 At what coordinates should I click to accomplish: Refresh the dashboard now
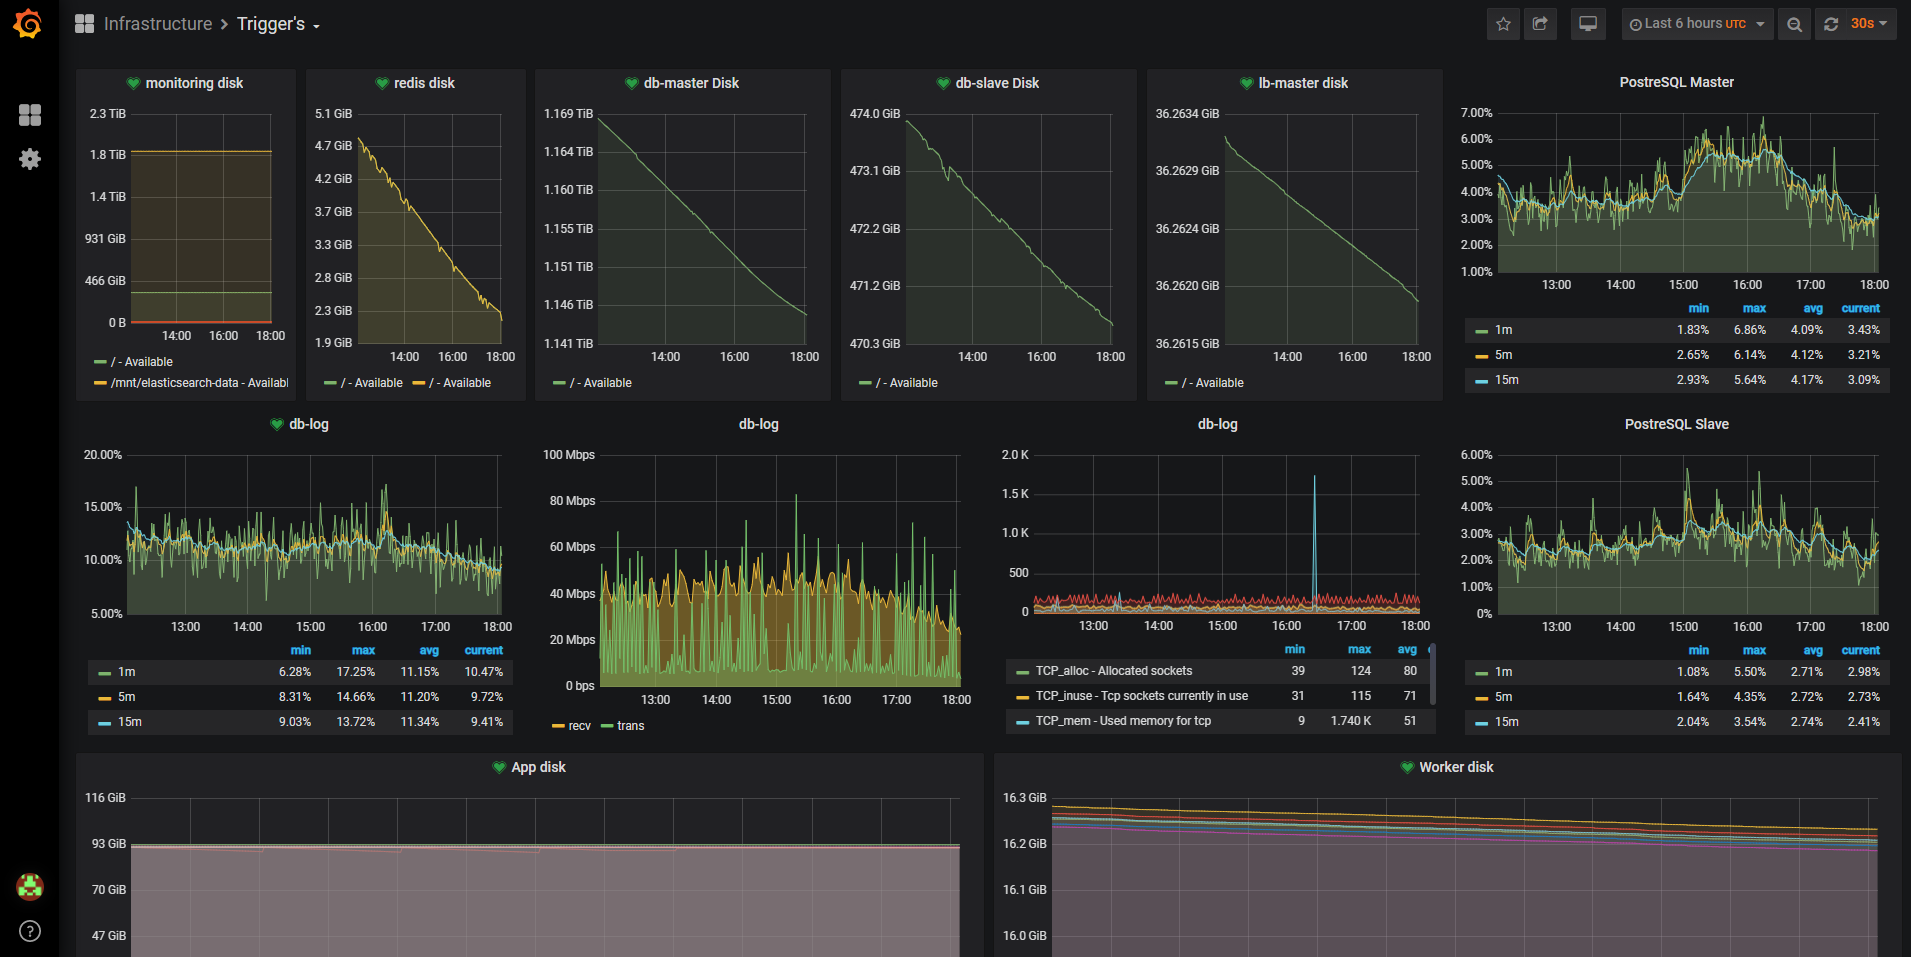[x=1831, y=24]
